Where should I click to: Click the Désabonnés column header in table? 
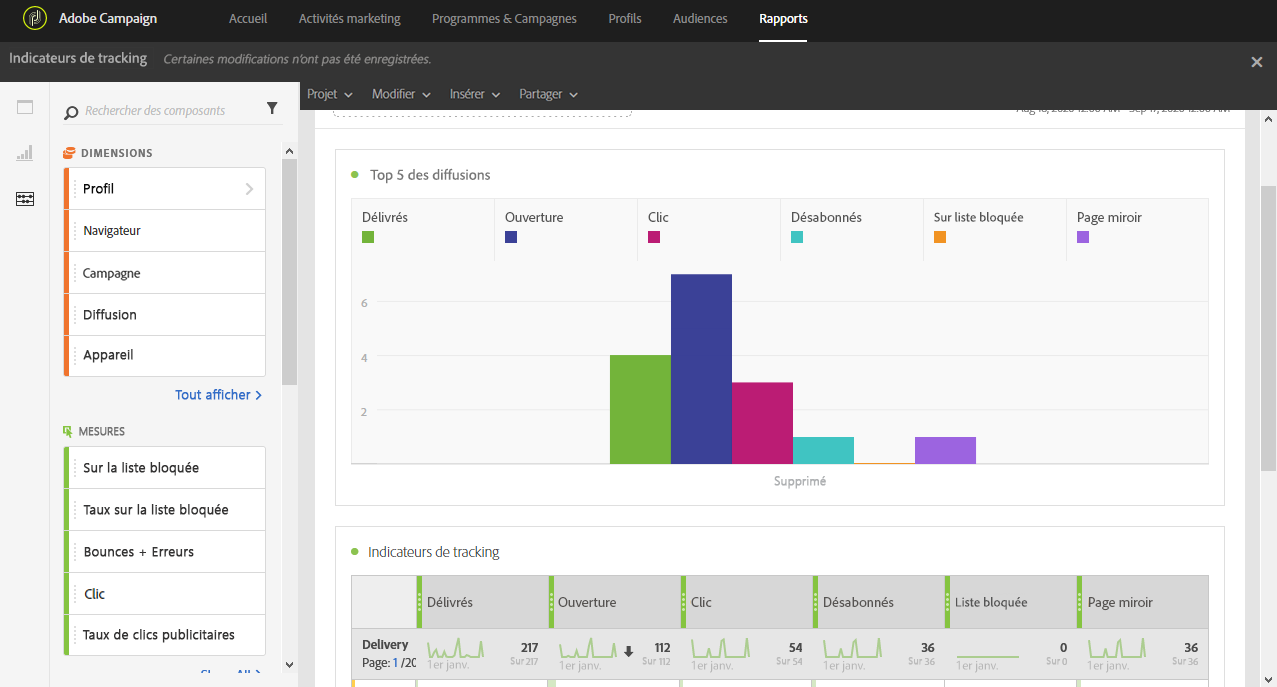879,602
